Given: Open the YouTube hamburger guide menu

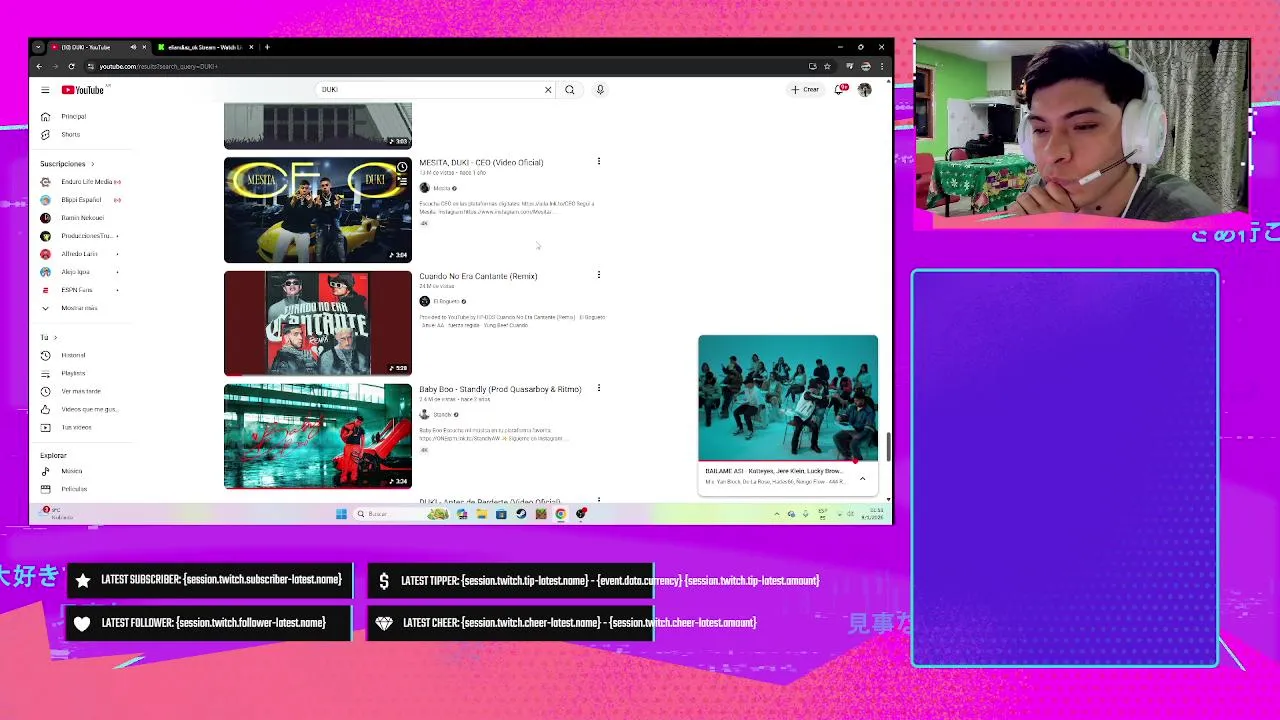Looking at the screenshot, I should coord(45,90).
